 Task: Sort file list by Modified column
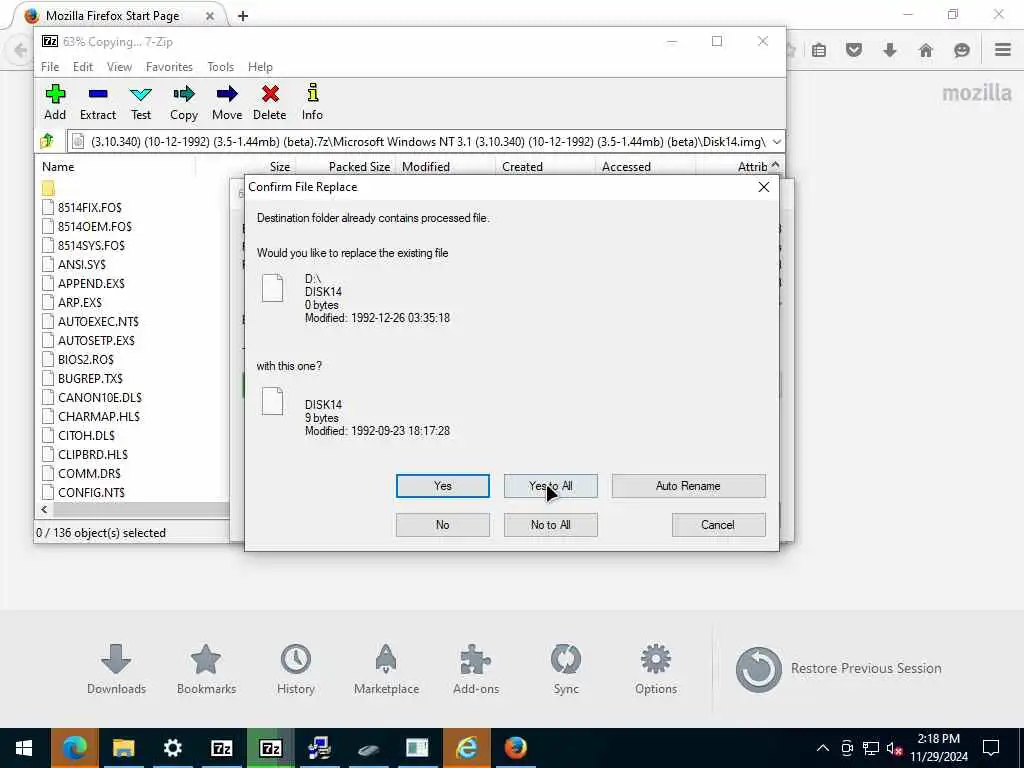tap(426, 167)
